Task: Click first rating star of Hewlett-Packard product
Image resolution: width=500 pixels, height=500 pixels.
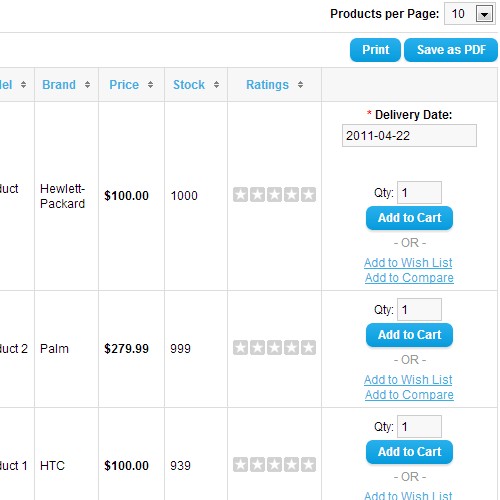Action: click(x=240, y=195)
